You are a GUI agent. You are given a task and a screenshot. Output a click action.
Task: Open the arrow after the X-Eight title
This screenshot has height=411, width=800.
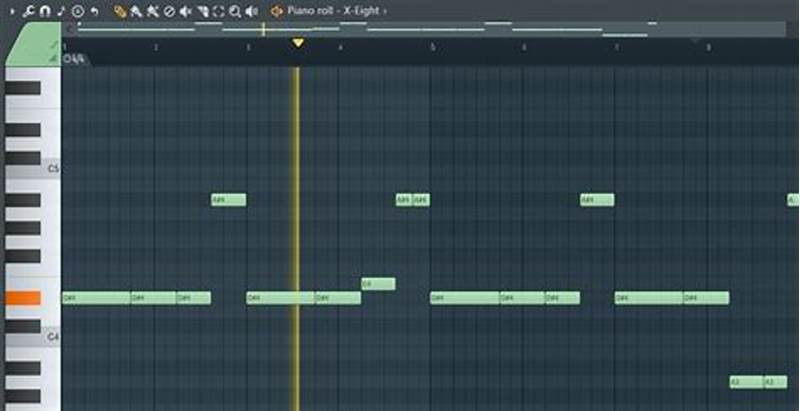pos(385,11)
